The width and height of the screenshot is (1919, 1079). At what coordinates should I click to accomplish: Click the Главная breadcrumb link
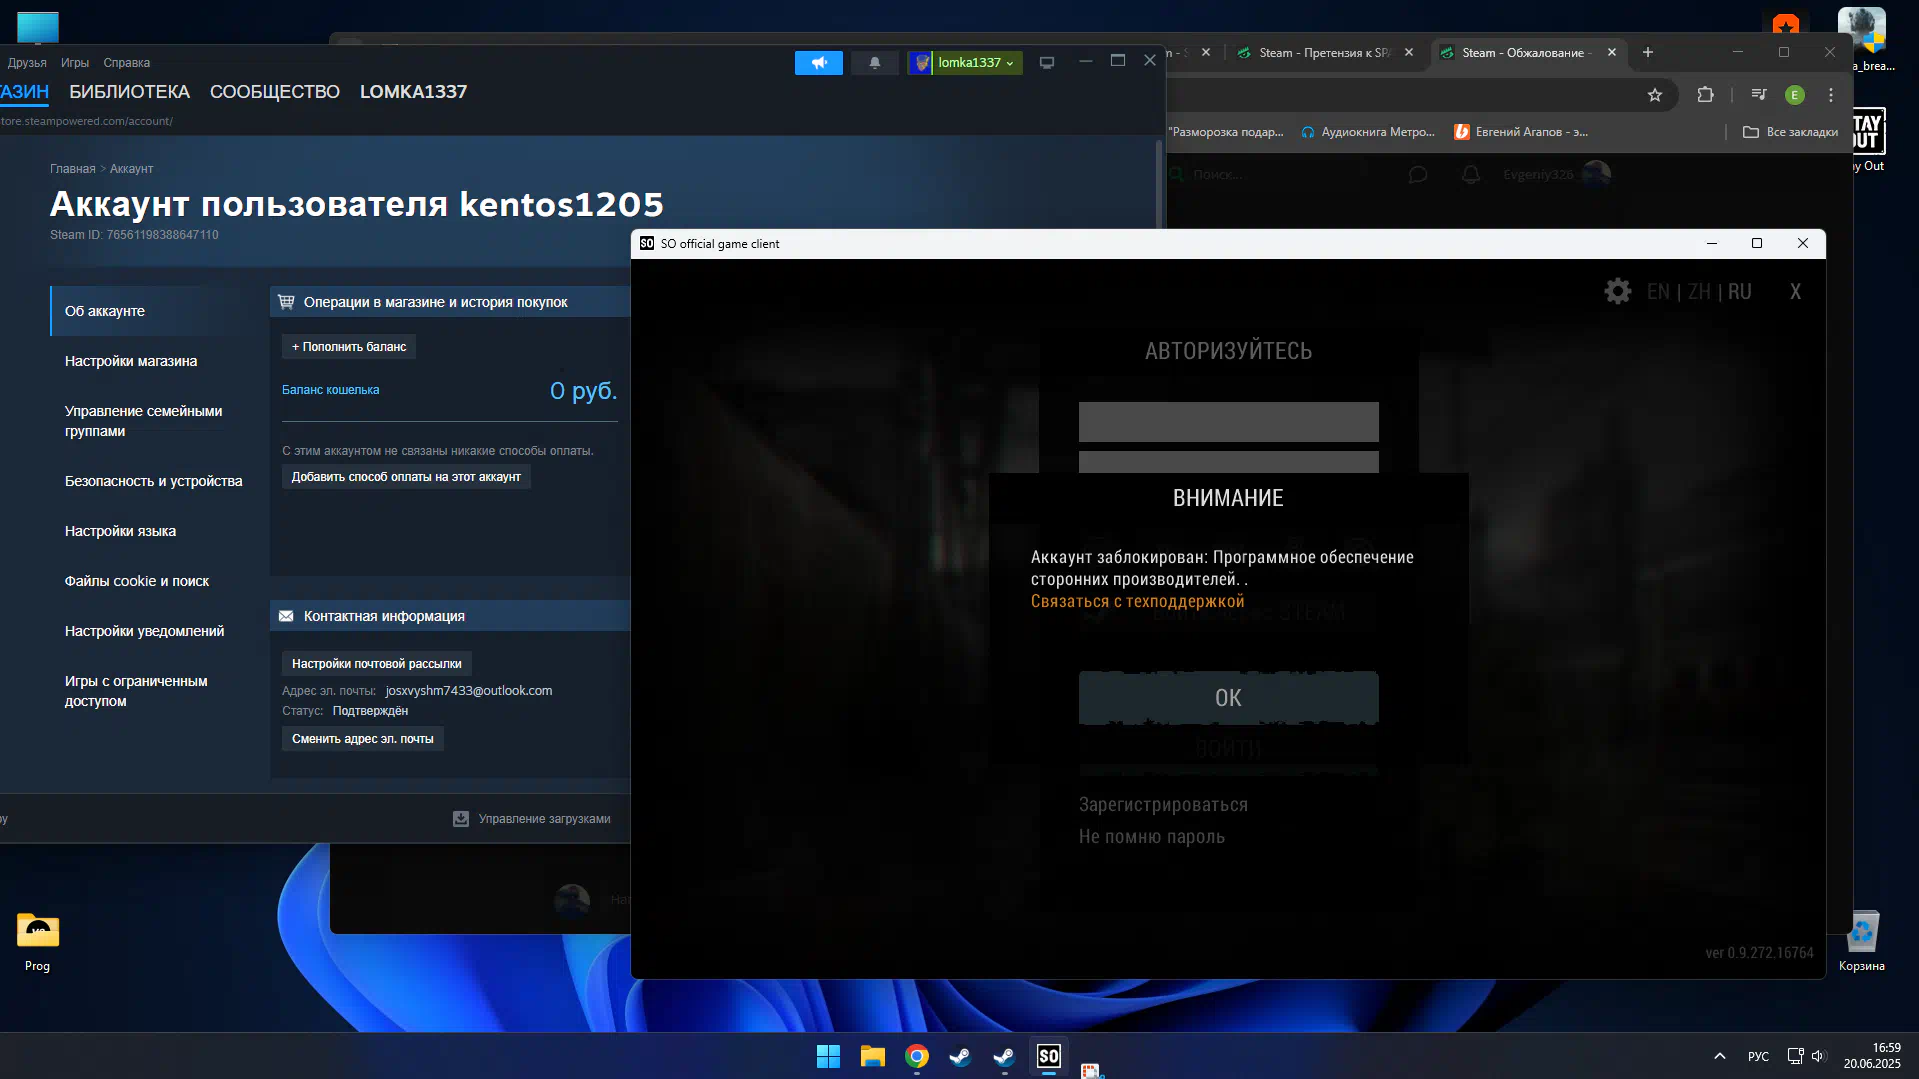pyautogui.click(x=73, y=169)
